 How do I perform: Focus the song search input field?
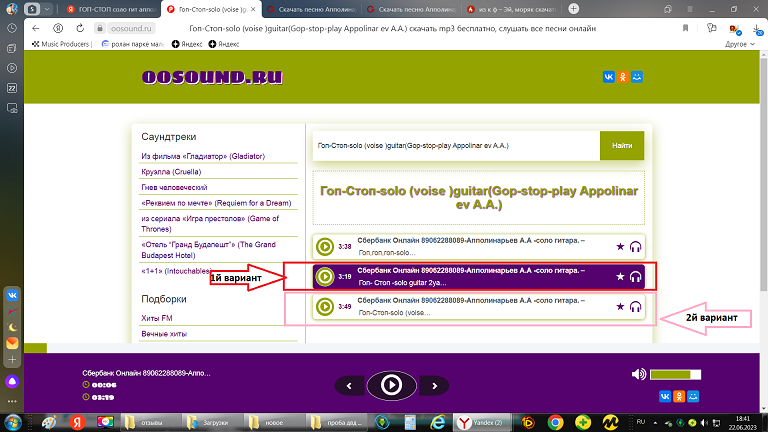point(456,145)
